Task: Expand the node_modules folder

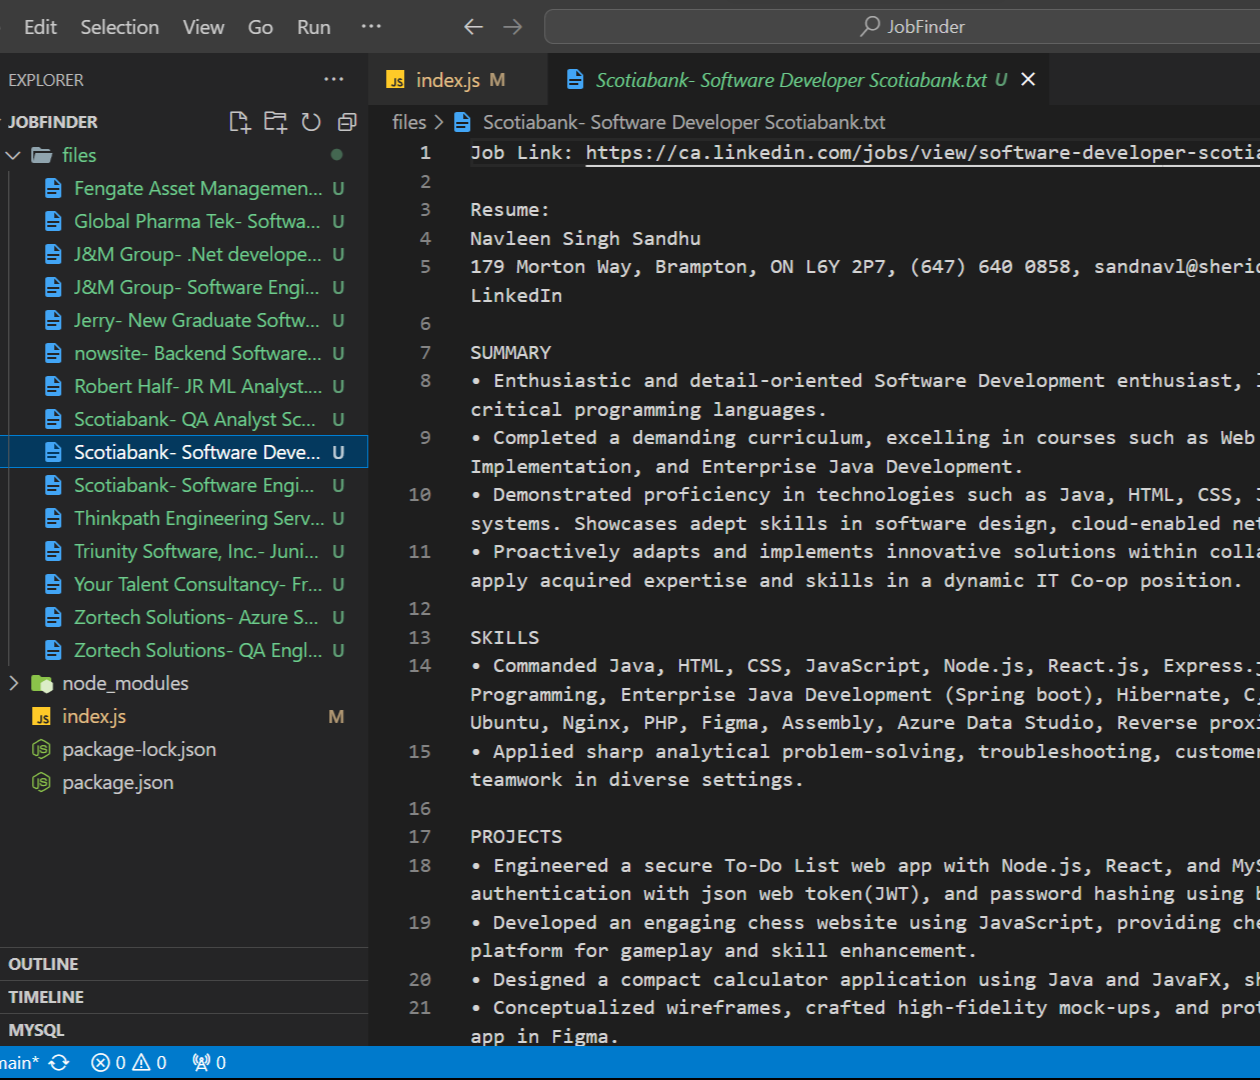Action: click(x=13, y=683)
